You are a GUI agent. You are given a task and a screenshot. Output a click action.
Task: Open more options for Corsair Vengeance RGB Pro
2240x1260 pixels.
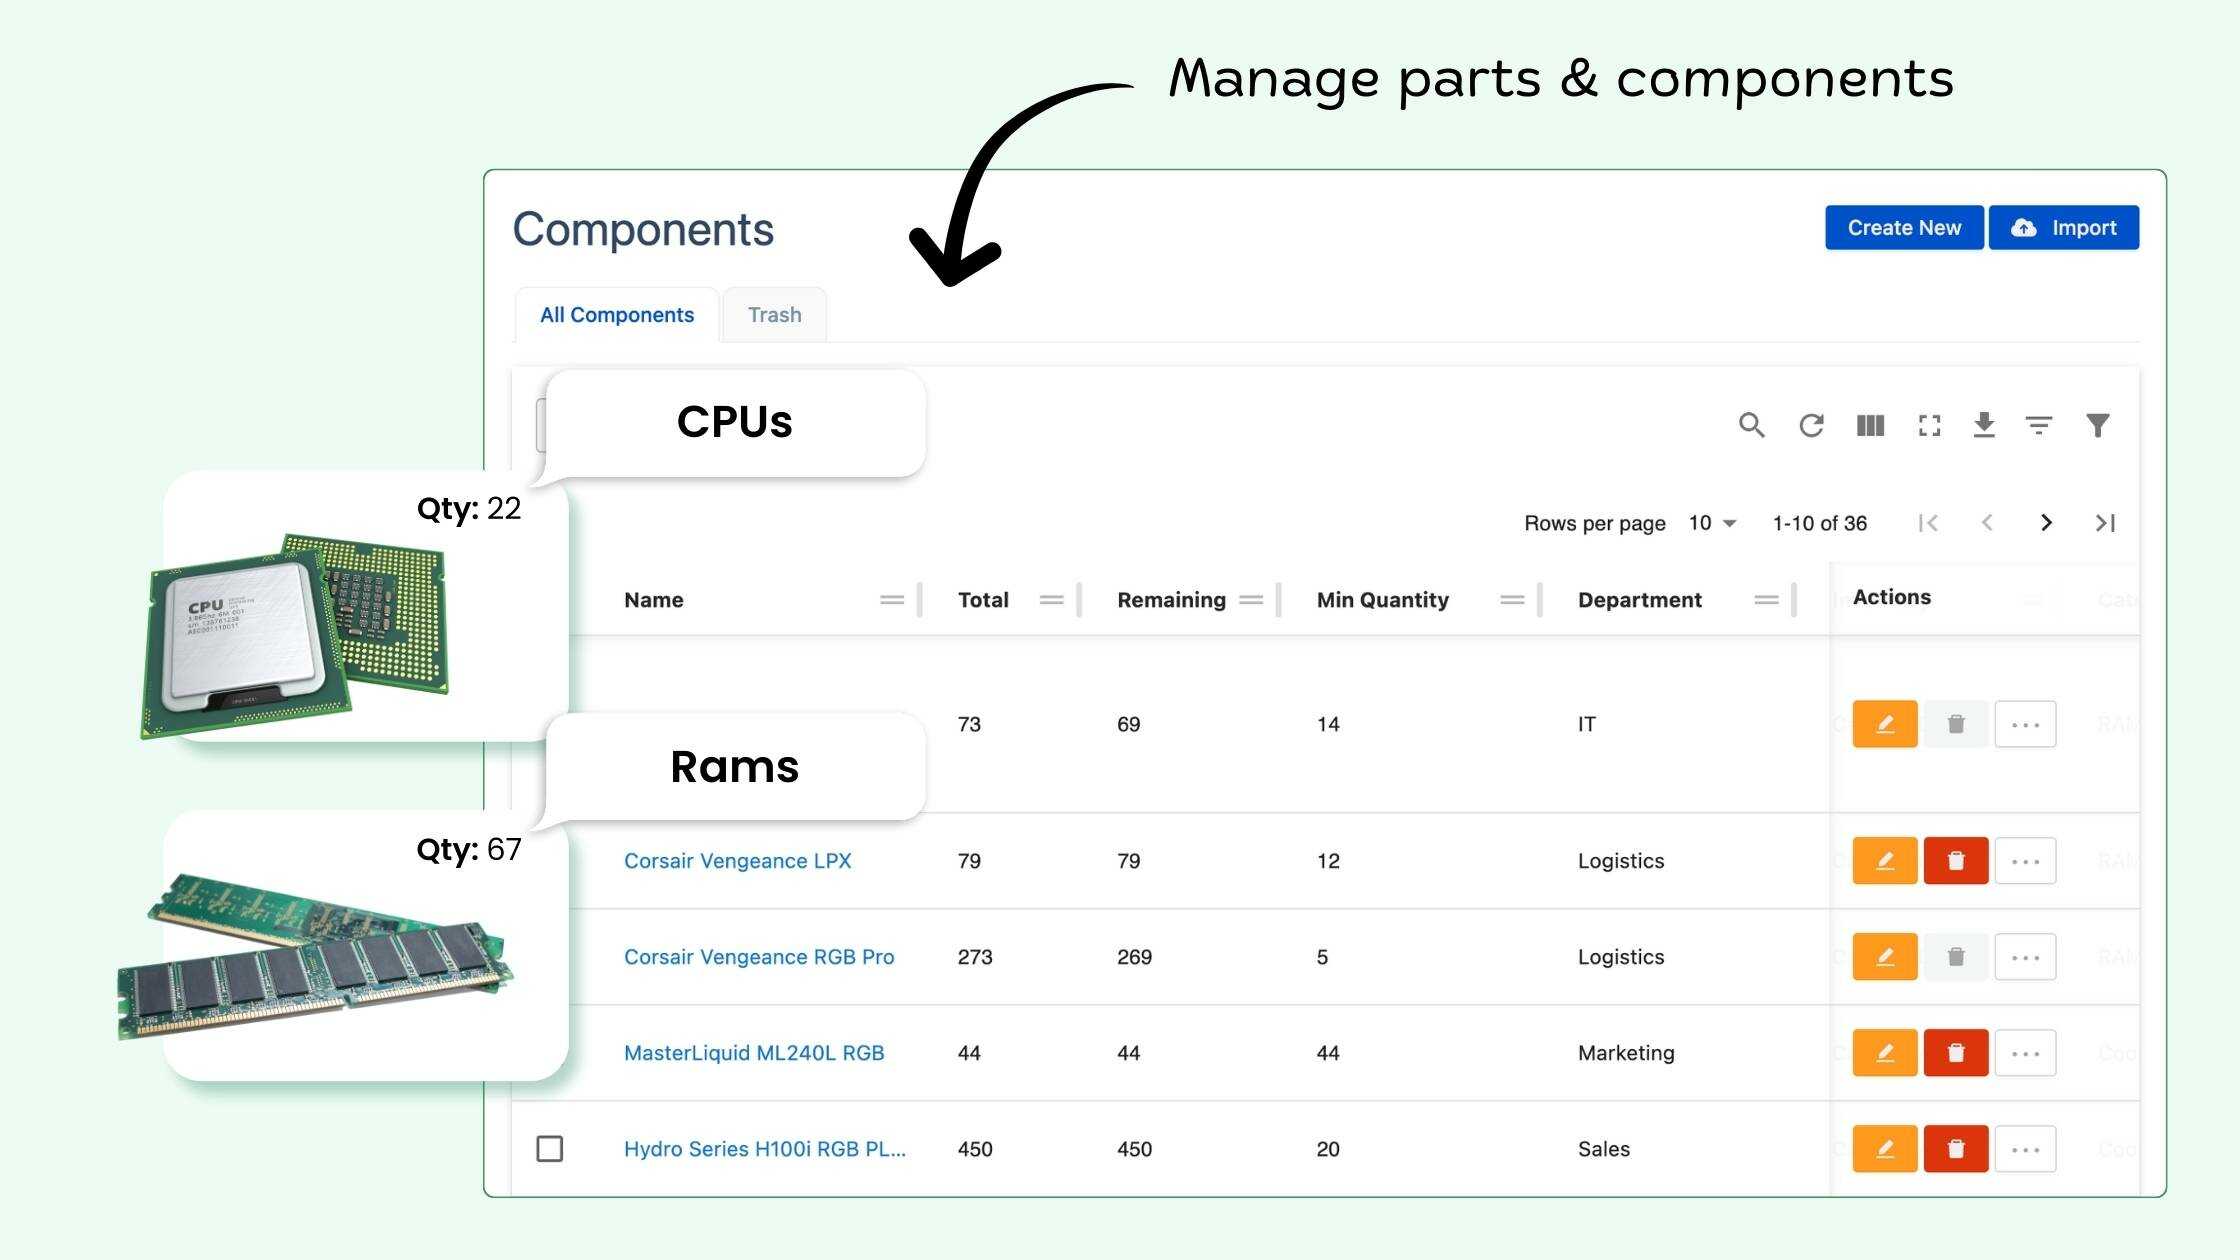click(x=2025, y=957)
